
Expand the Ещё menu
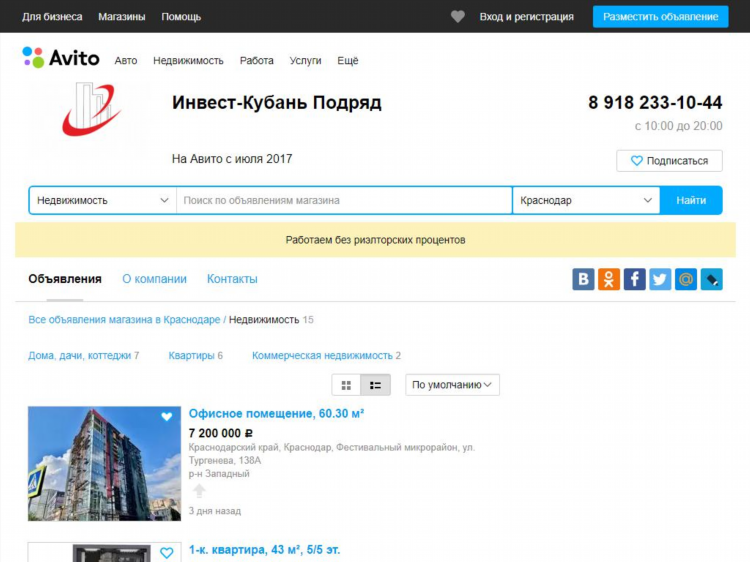coord(348,61)
